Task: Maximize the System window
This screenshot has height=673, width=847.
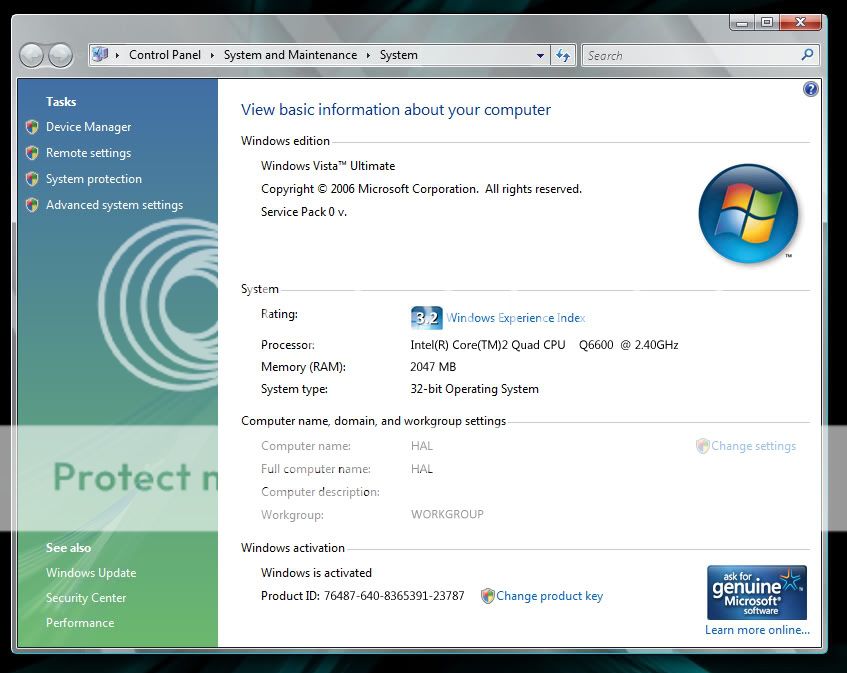Action: [x=767, y=22]
